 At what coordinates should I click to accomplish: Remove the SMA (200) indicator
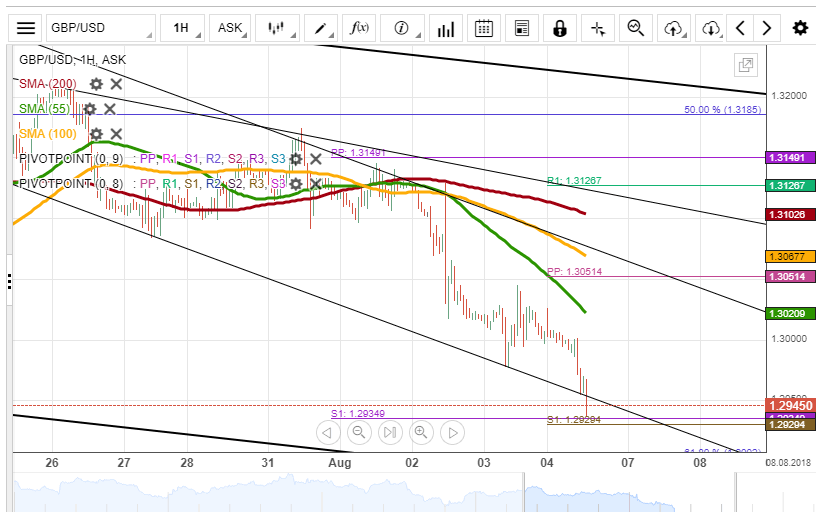(116, 84)
